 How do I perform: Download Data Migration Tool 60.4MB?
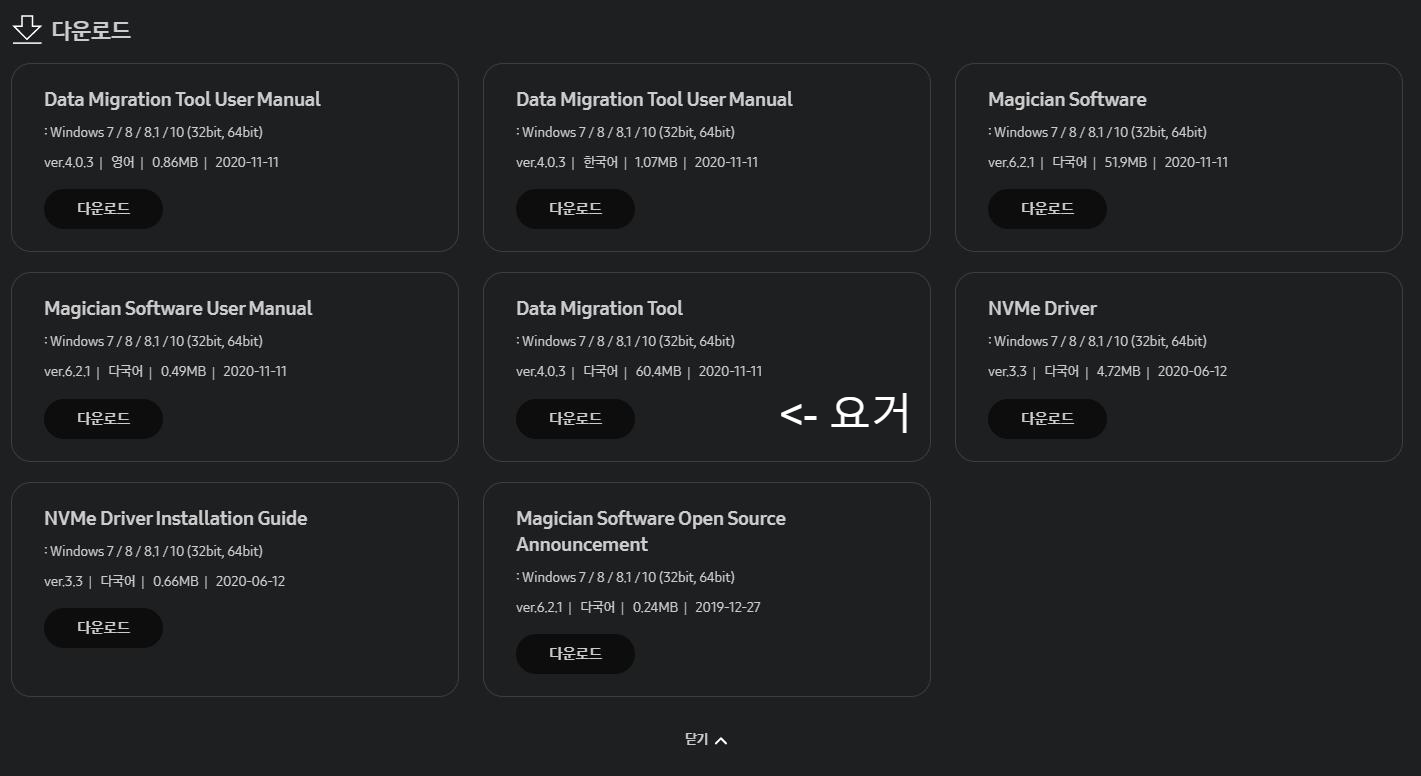point(575,419)
